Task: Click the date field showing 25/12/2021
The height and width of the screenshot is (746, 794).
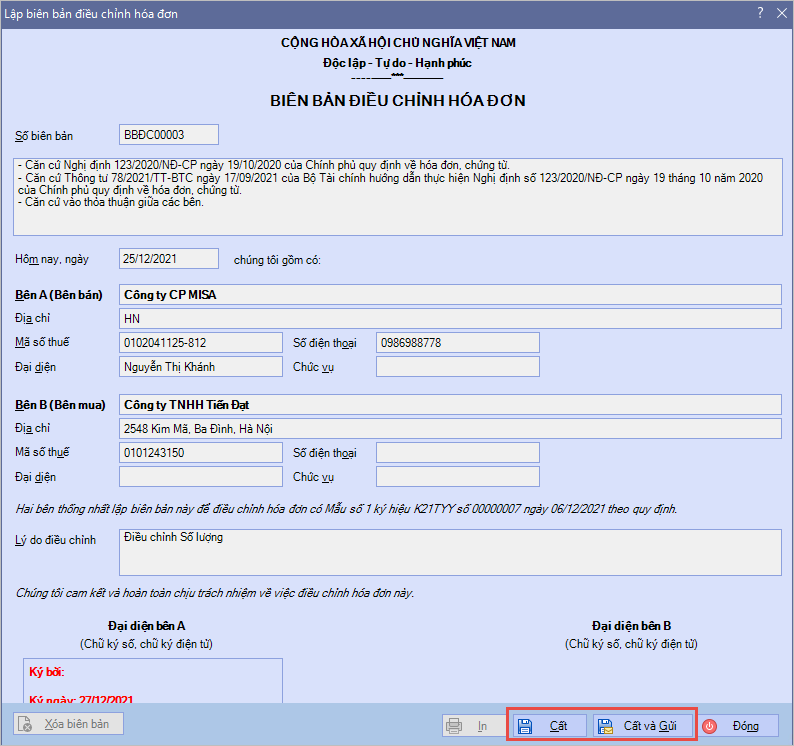Action: click(x=168, y=259)
